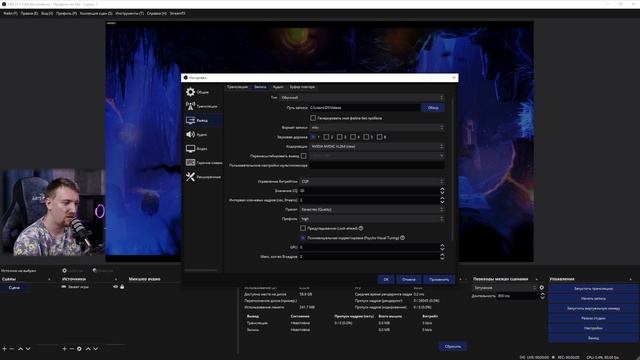Click Start Recording in Controls panel
Image resolution: width=640 pixels, height=360 pixels.
coord(593,298)
